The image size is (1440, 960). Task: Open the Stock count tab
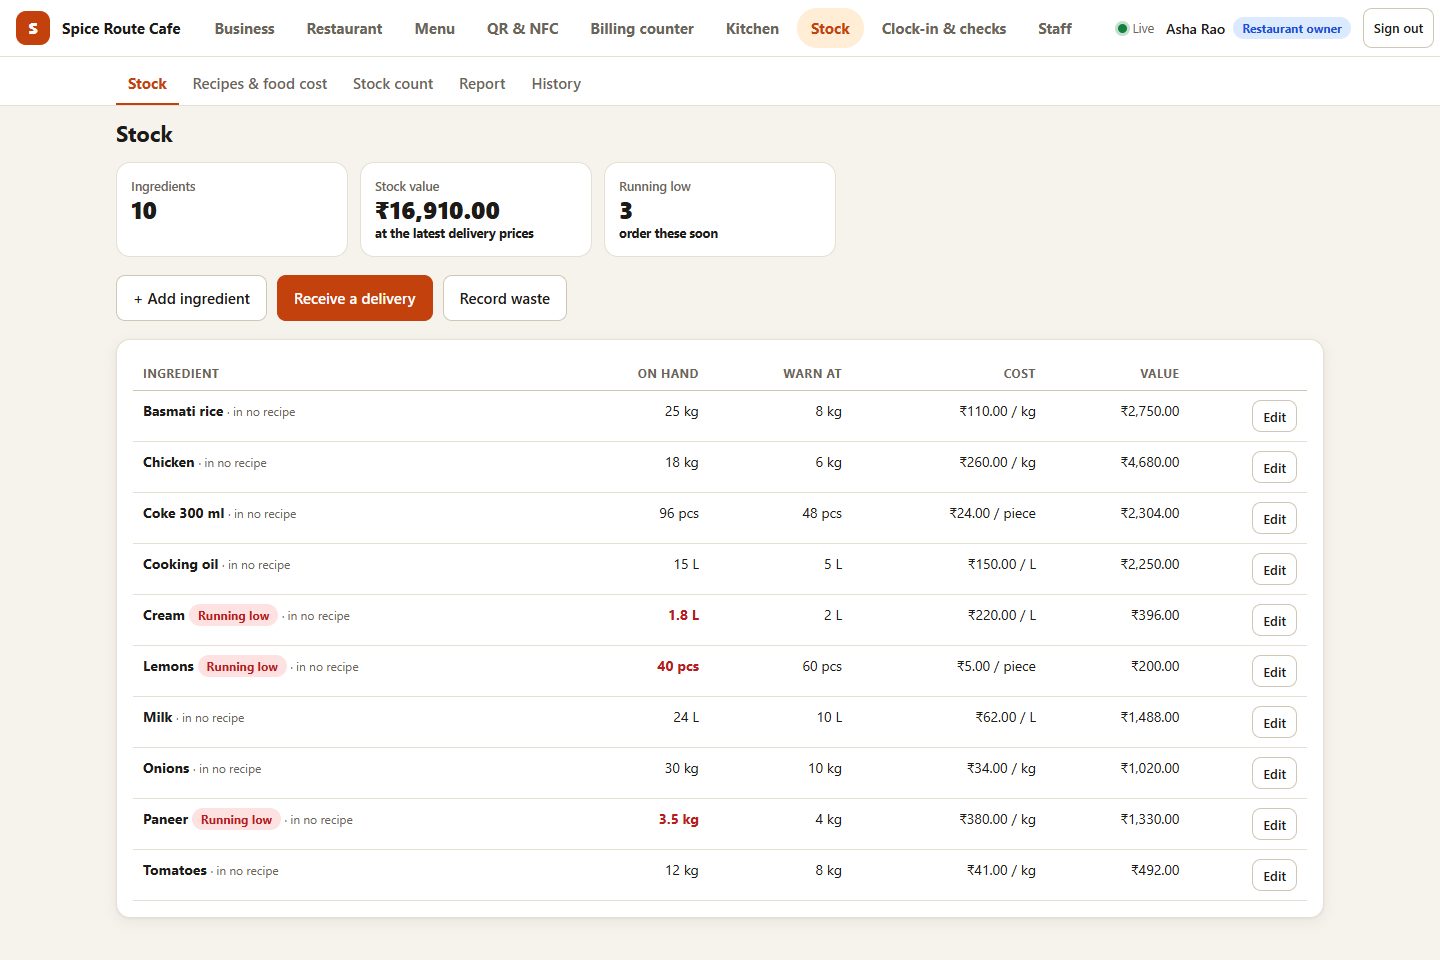[393, 84]
